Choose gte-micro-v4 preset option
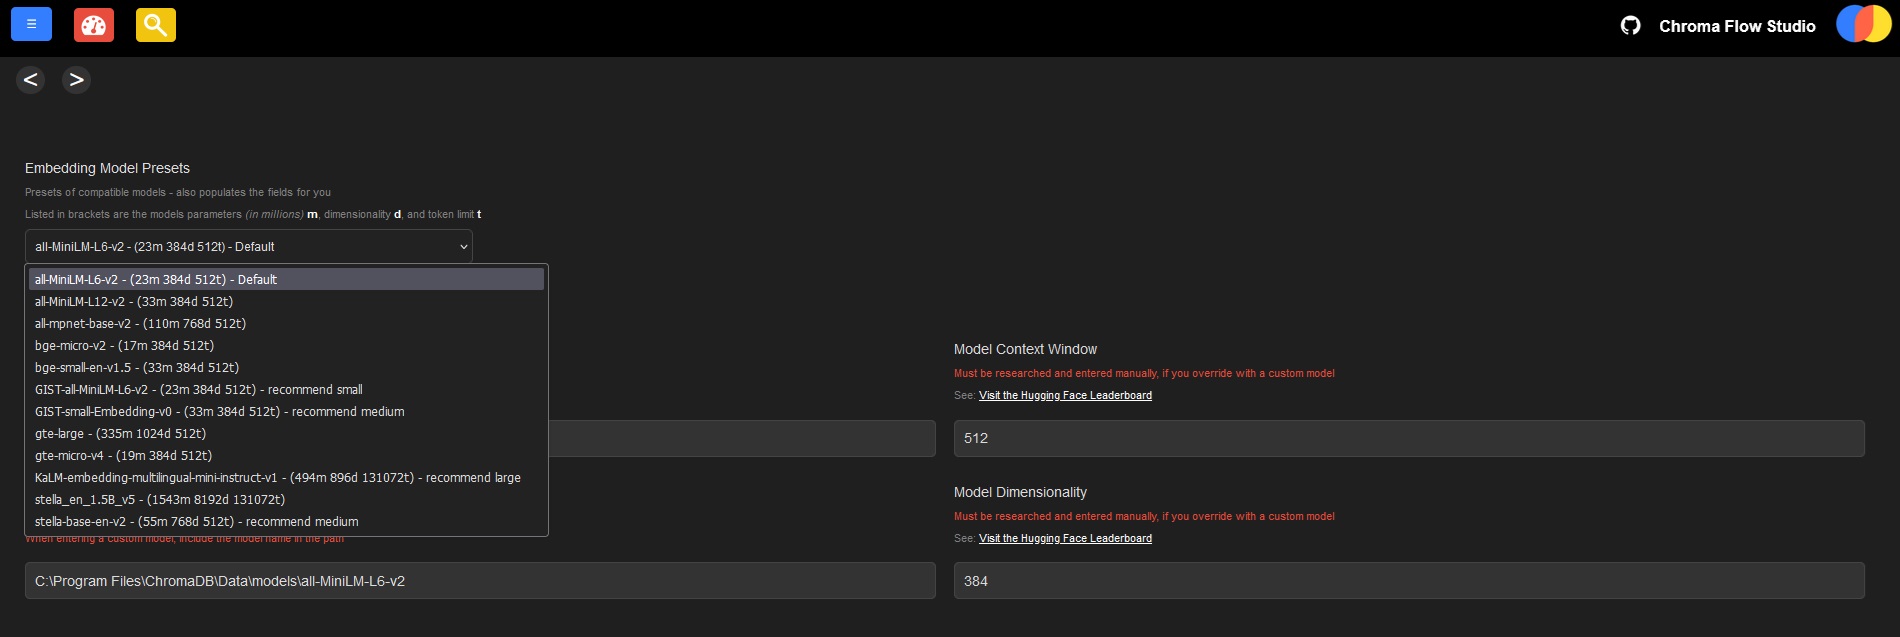Screen dimensions: 1900x637 tap(286, 455)
